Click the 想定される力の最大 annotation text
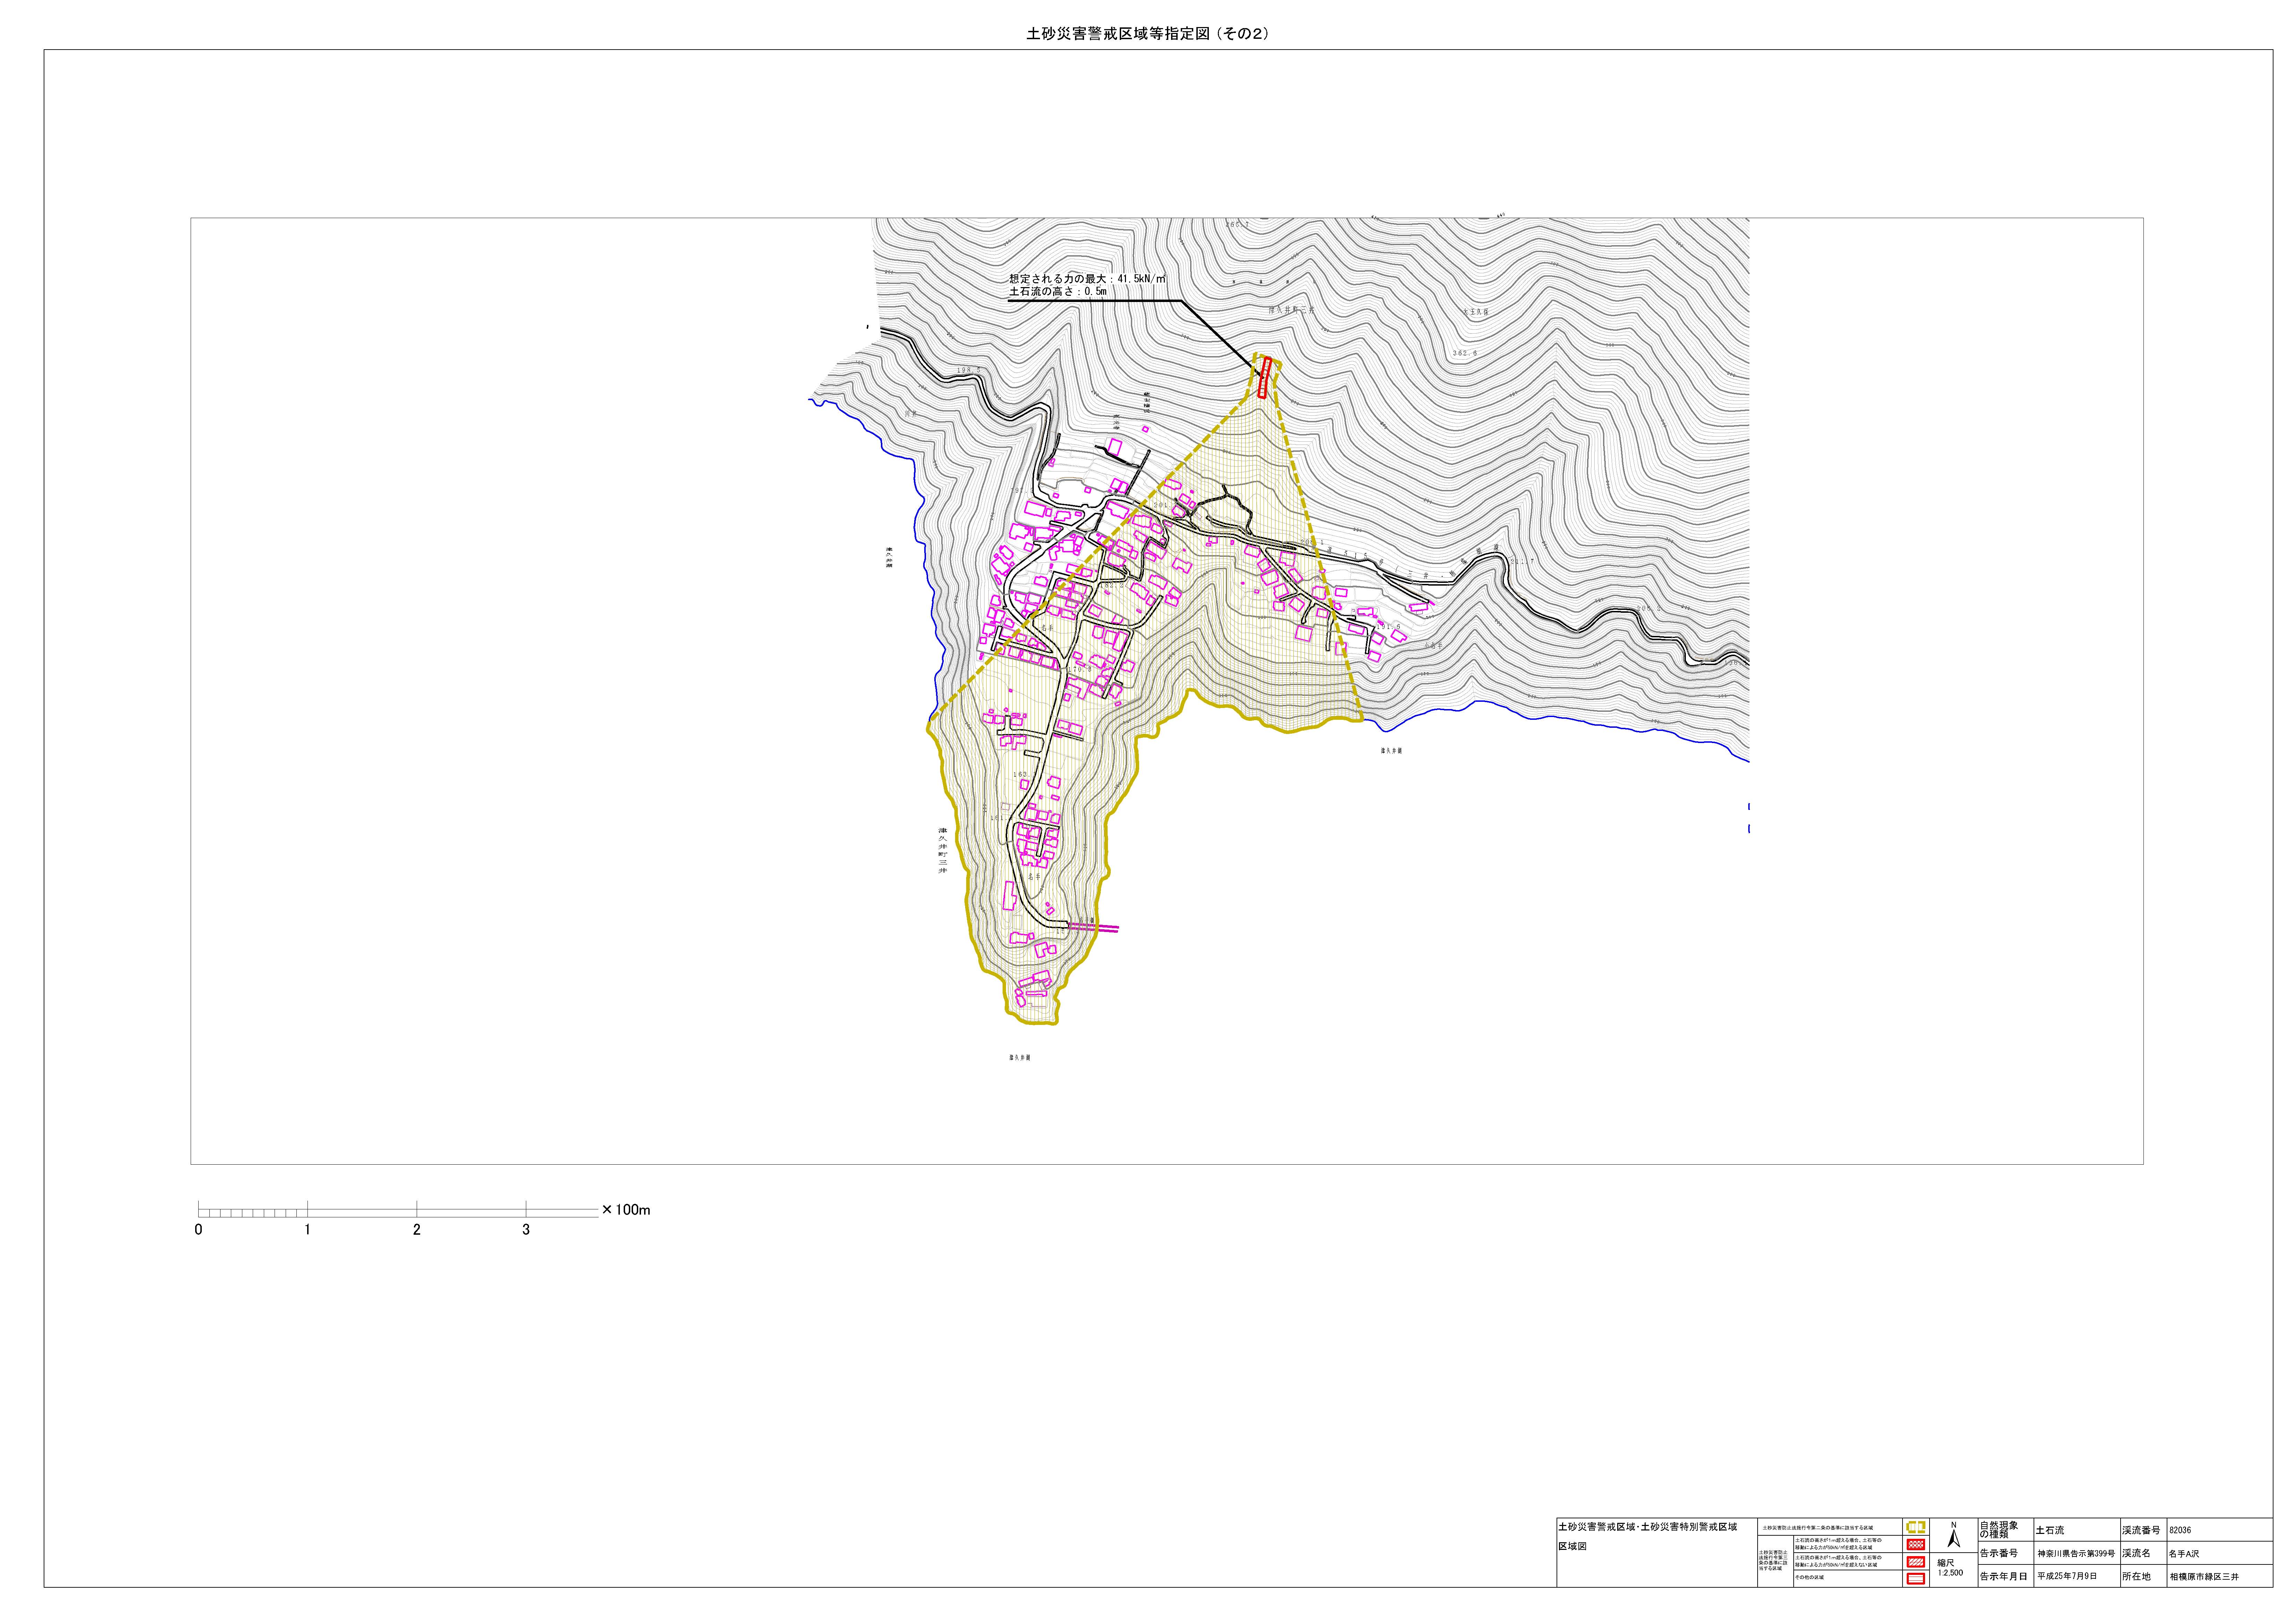Image resolution: width=2296 pixels, height=1622 pixels. click(1087, 279)
